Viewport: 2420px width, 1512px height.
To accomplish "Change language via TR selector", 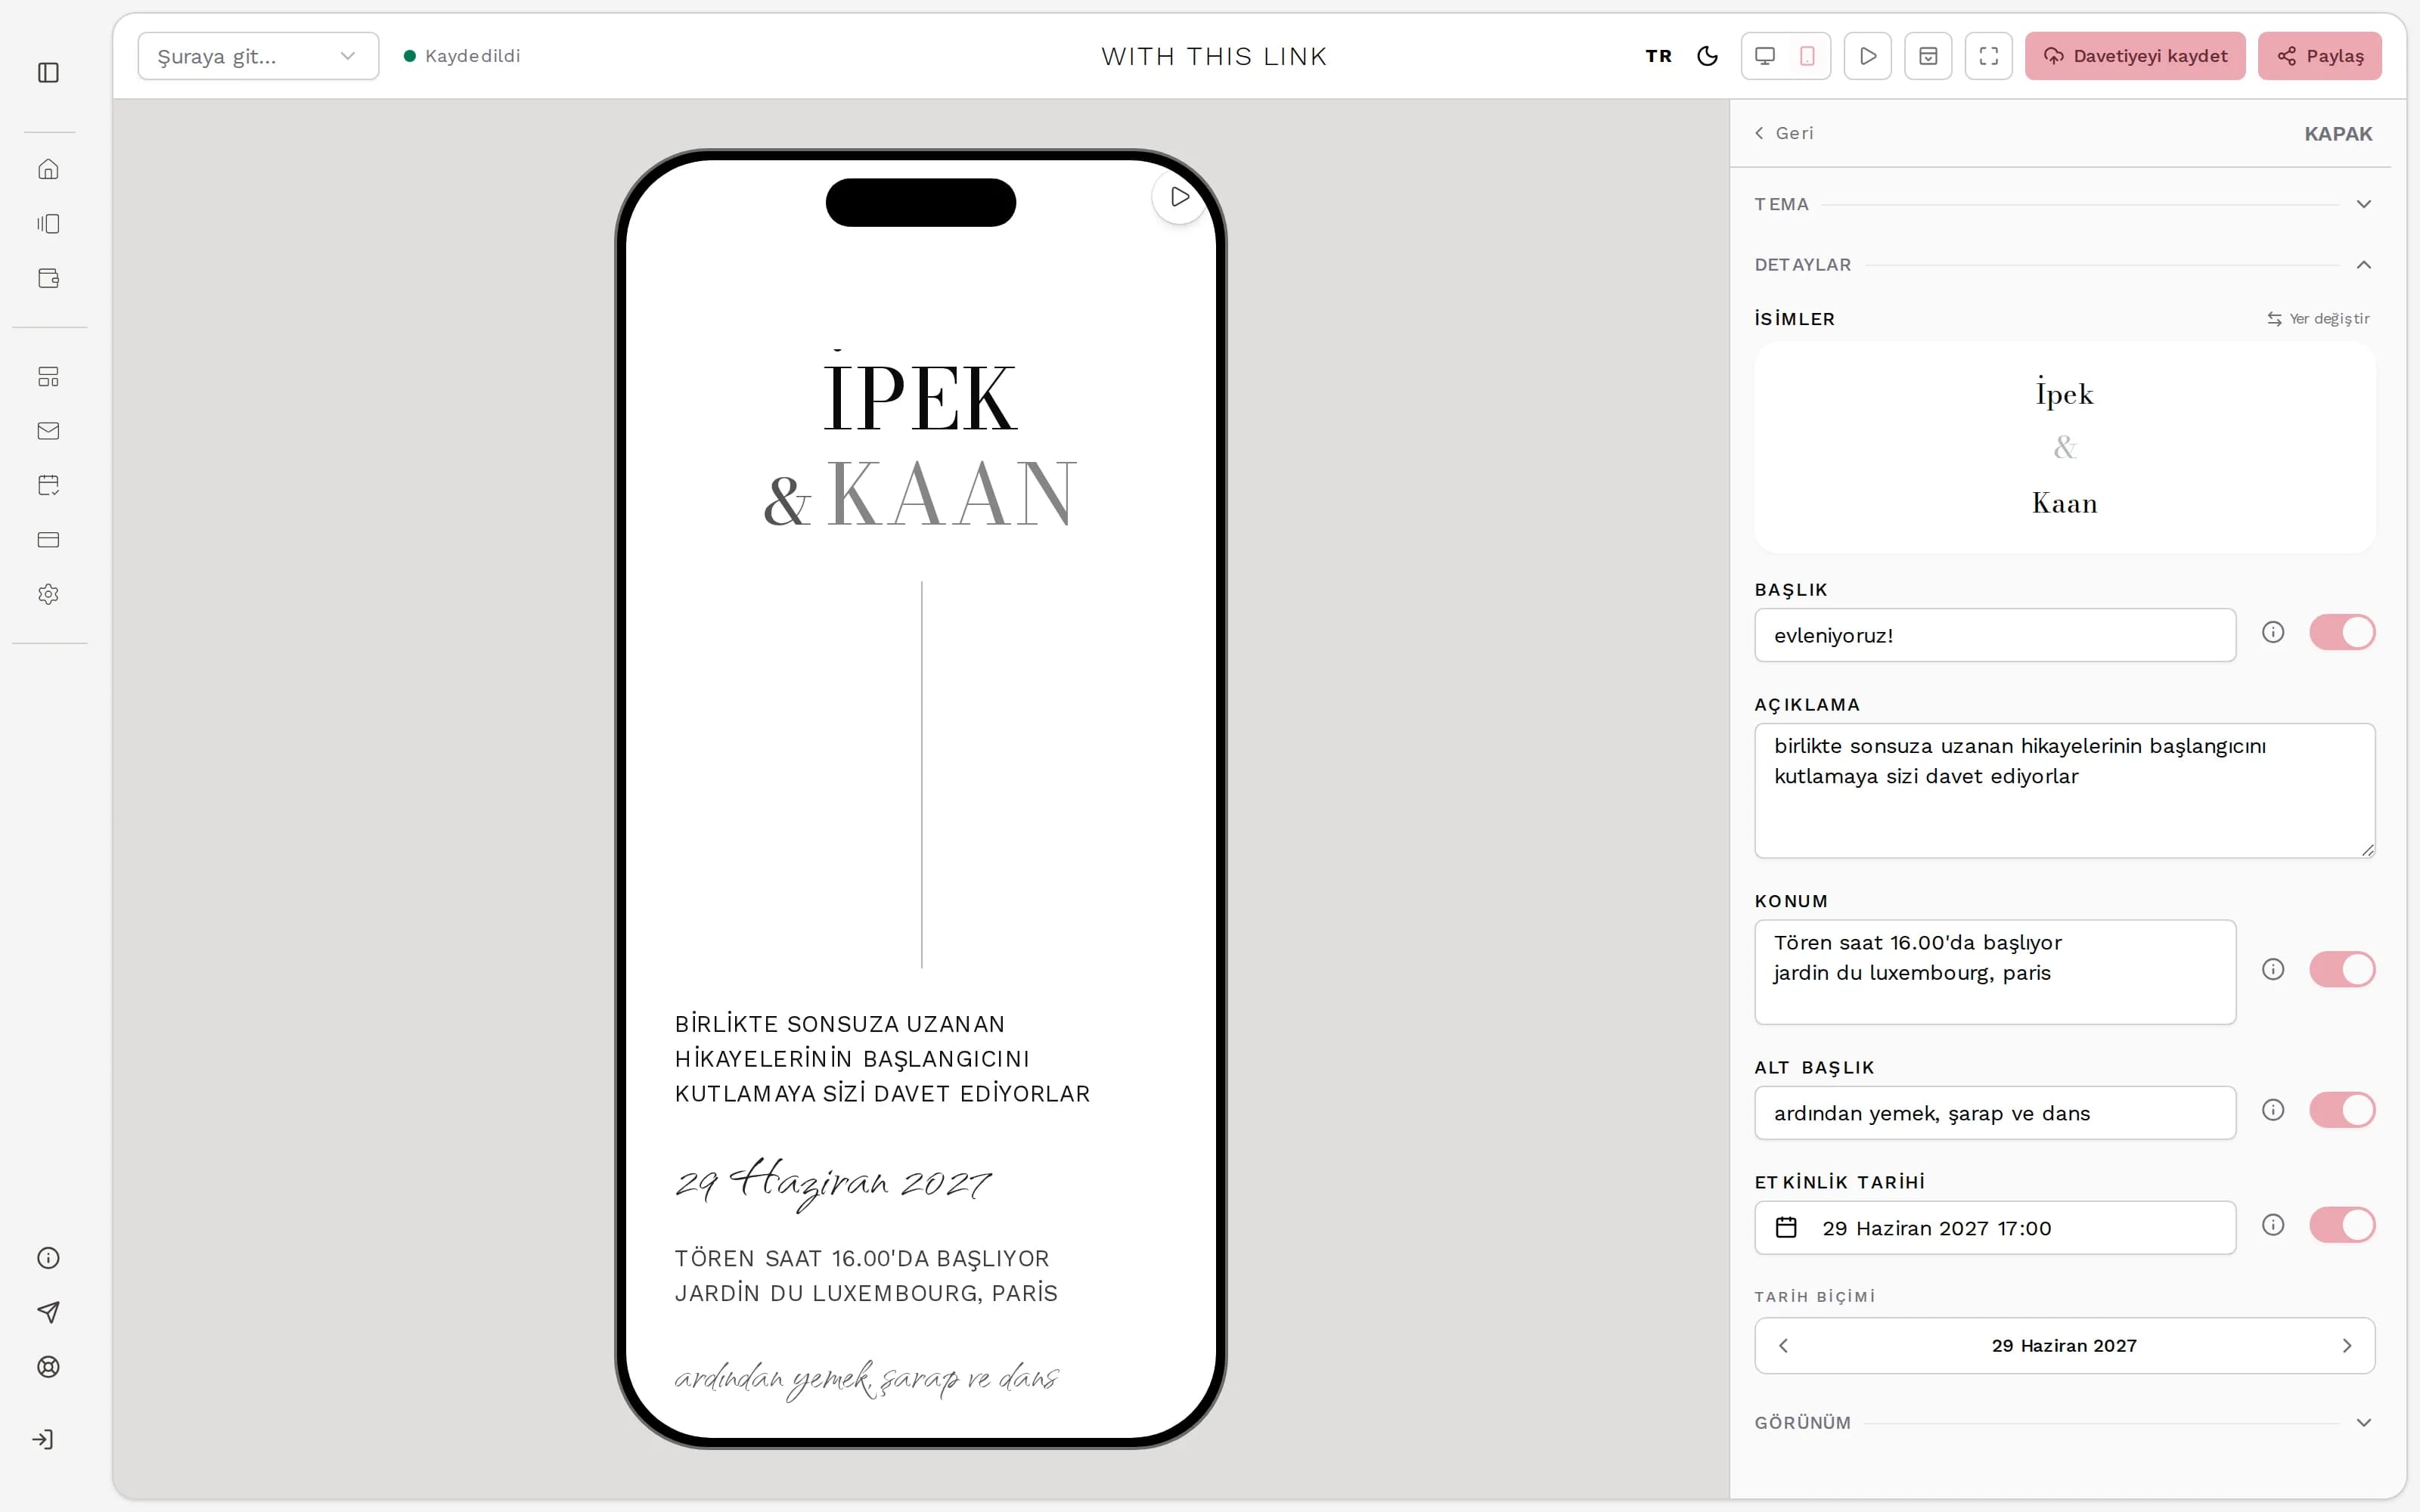I will 1658,56.
